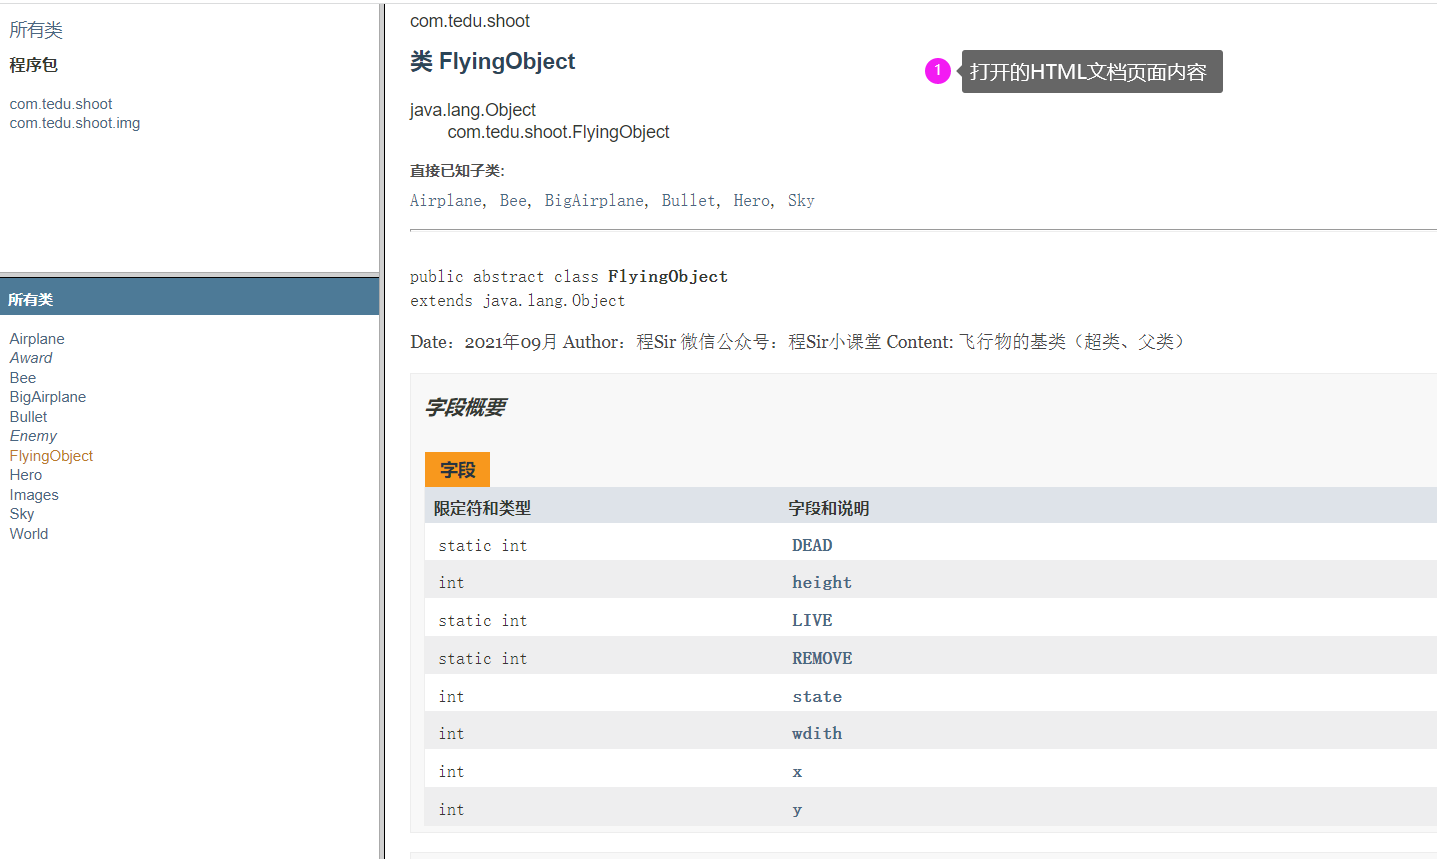Click the 直接已知子类 label
Screen dimensions: 1437x859
[457, 171]
